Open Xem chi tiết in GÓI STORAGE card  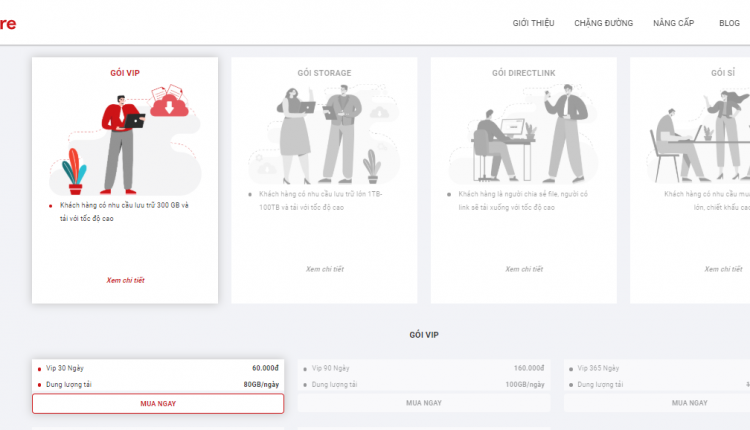point(325,269)
